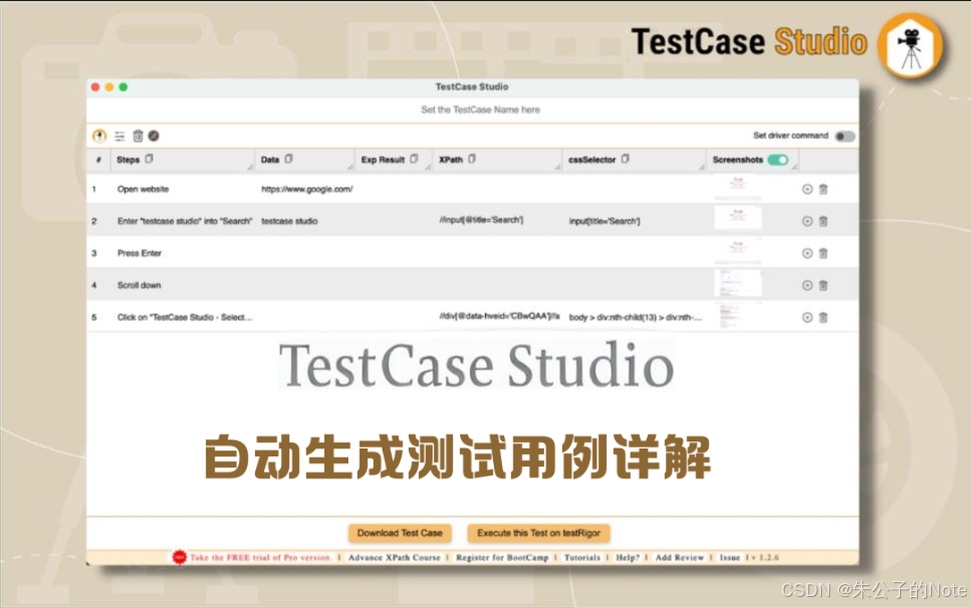Viewport: 971px width, 608px height.
Task: Open the Tutorials link
Action: [582, 557]
